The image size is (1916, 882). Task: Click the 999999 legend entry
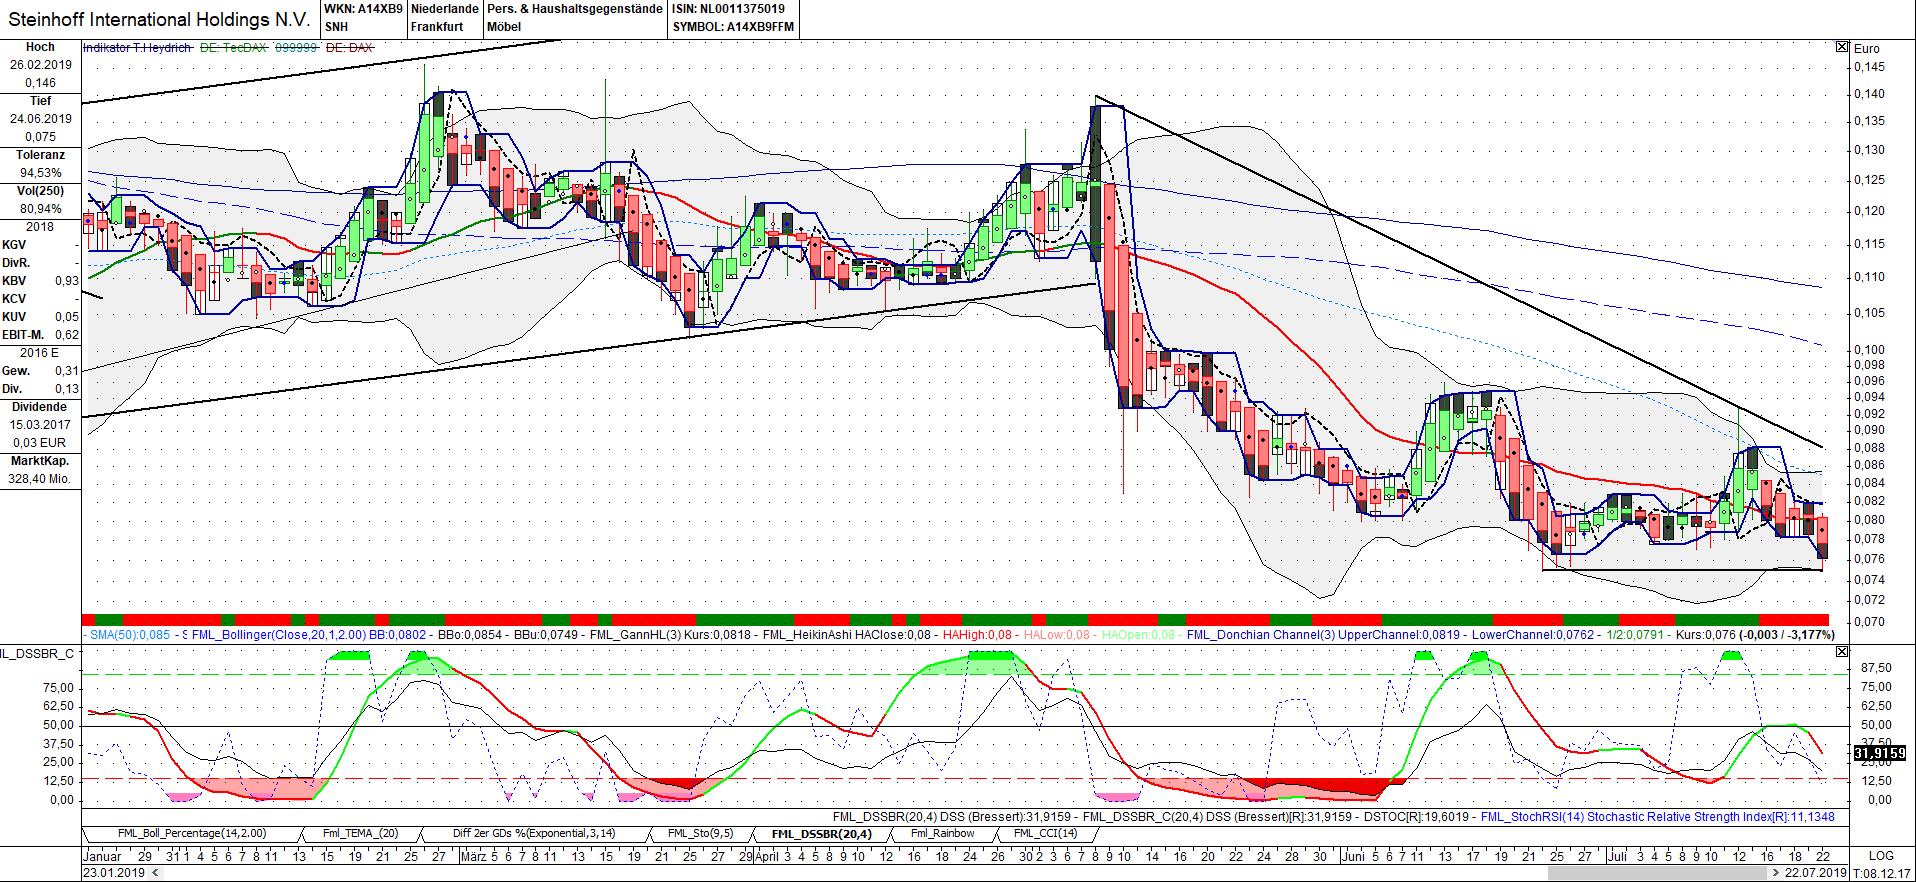[296, 48]
